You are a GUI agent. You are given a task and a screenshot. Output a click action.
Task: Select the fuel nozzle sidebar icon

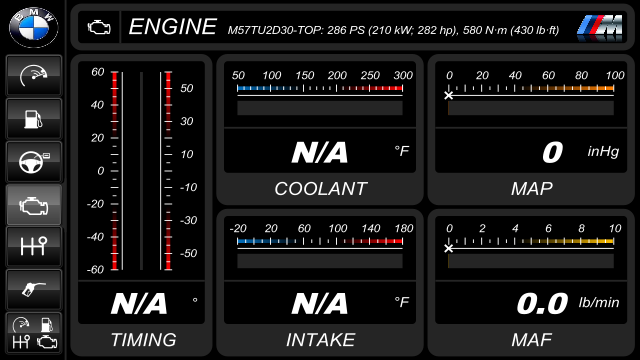34,290
